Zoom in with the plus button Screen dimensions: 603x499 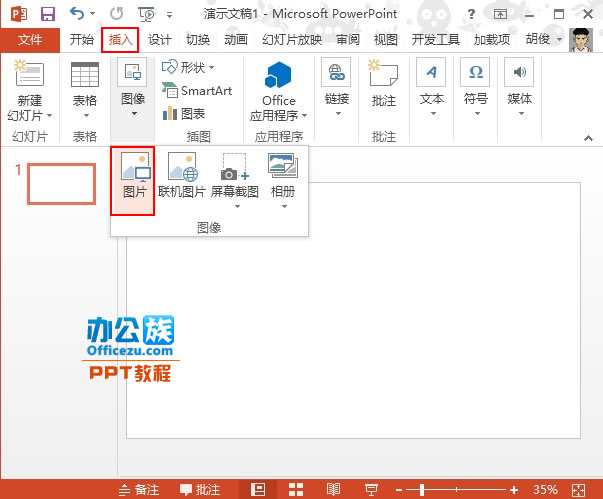(514, 490)
